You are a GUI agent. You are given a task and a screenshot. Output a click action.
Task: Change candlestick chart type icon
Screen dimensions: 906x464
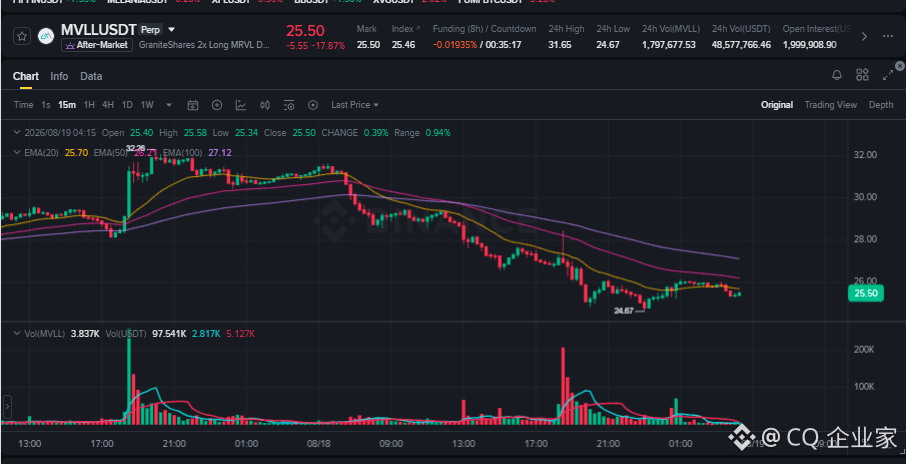[x=265, y=105]
